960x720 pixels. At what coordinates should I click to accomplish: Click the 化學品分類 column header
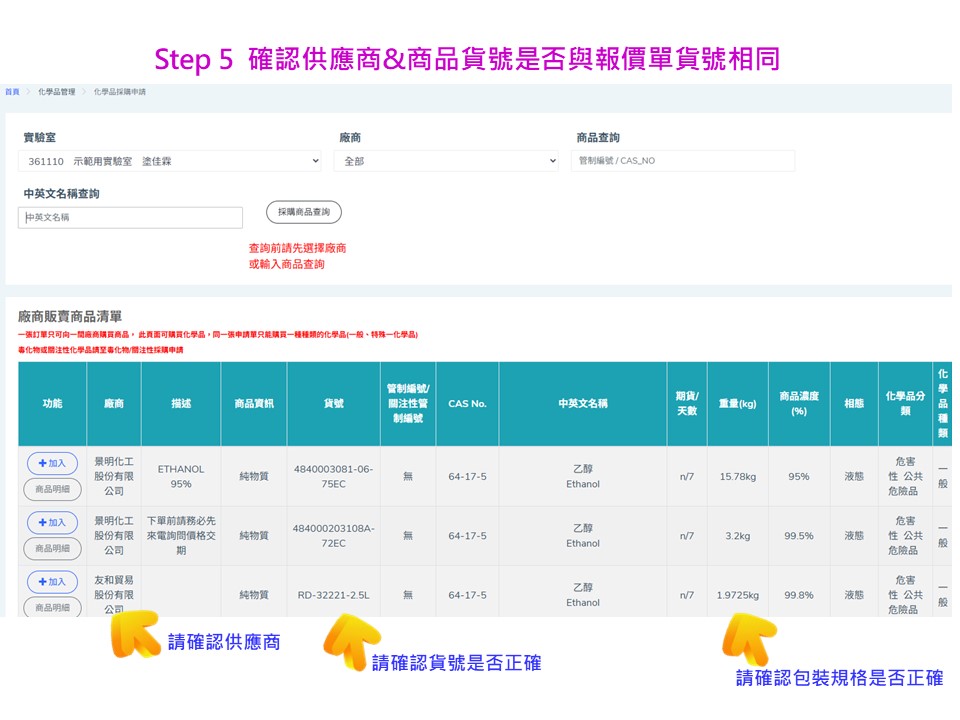pos(905,403)
